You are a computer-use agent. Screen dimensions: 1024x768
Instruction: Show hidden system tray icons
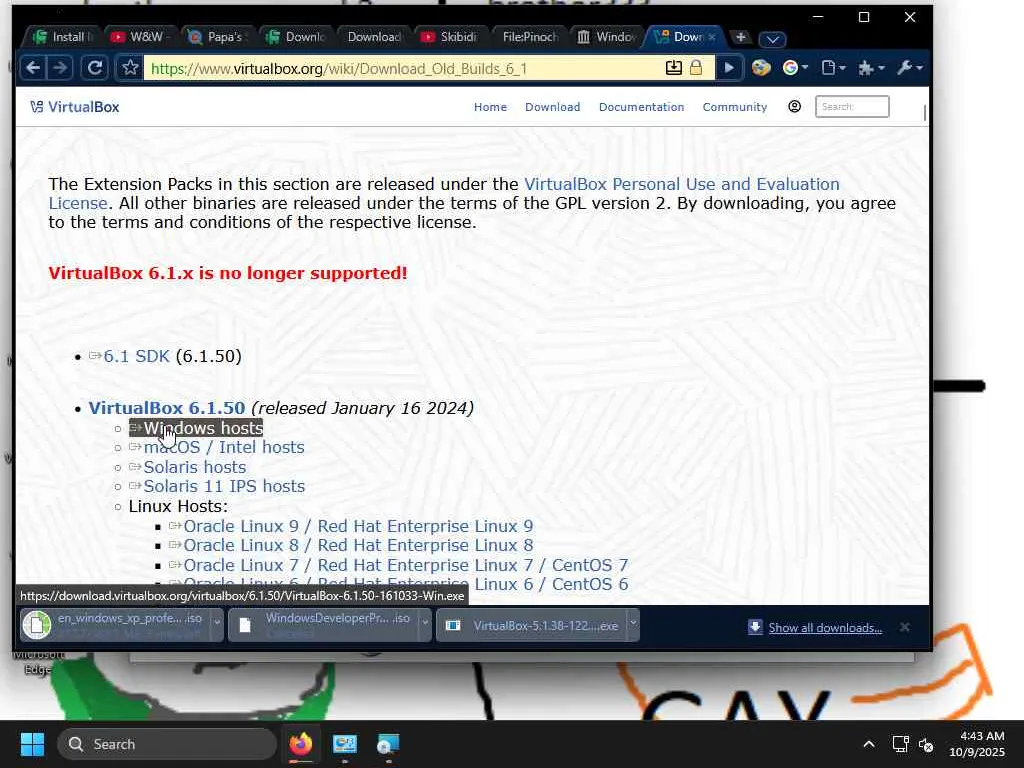(x=869, y=744)
